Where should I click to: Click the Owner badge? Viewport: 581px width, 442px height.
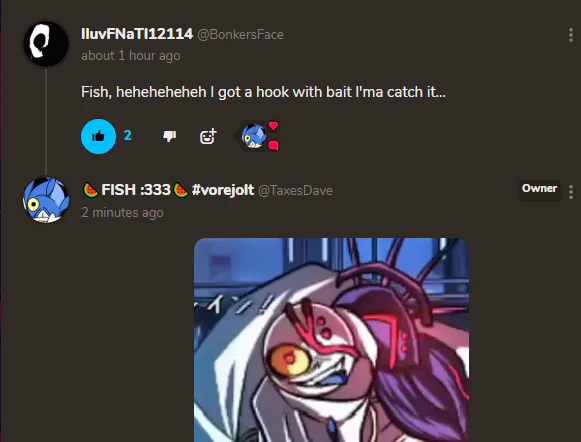[539, 189]
